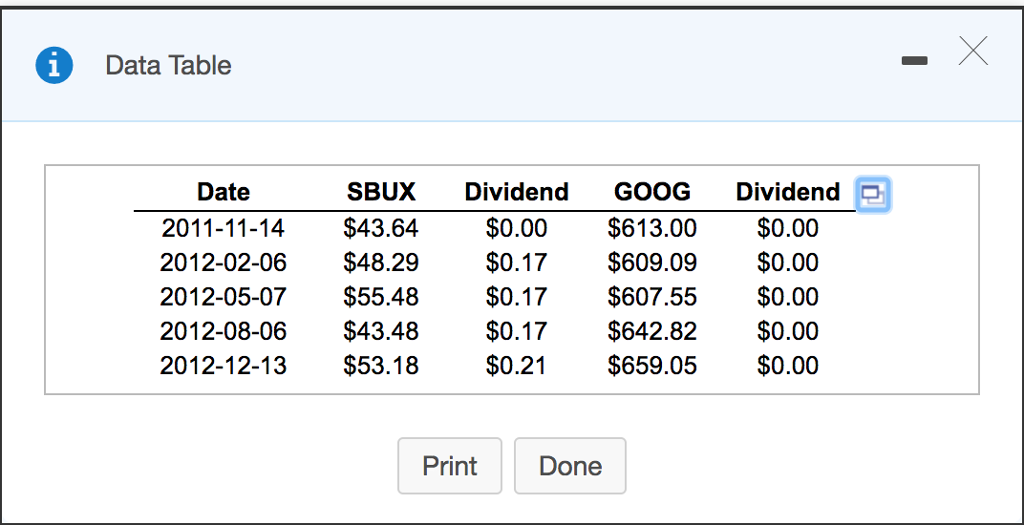Click the copy table icon beside Dividend

pos(873,194)
